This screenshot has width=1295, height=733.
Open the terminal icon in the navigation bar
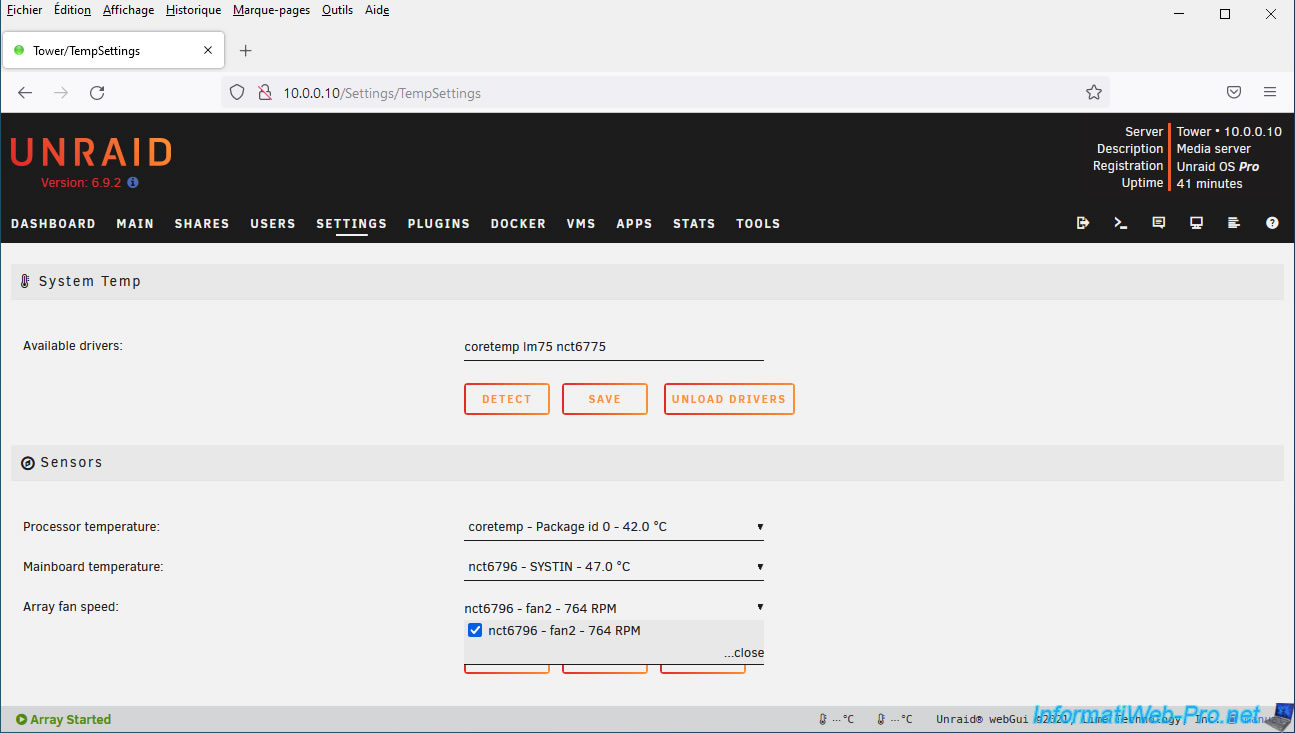1121,223
